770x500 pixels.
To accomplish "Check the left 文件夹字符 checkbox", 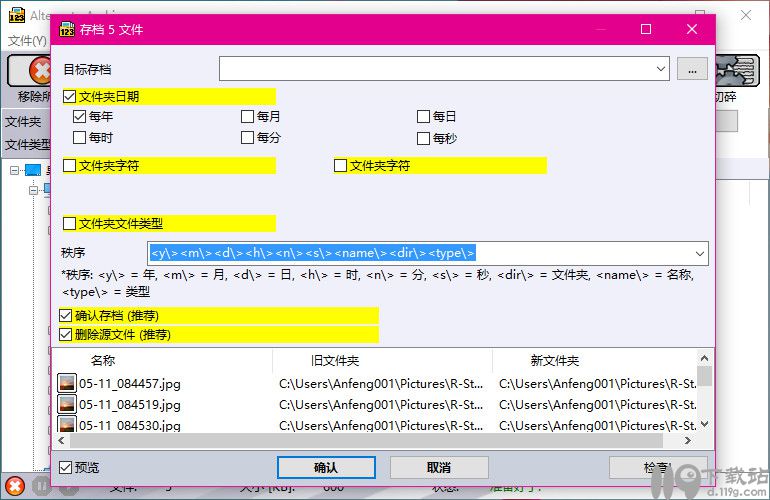I will (x=70, y=166).
